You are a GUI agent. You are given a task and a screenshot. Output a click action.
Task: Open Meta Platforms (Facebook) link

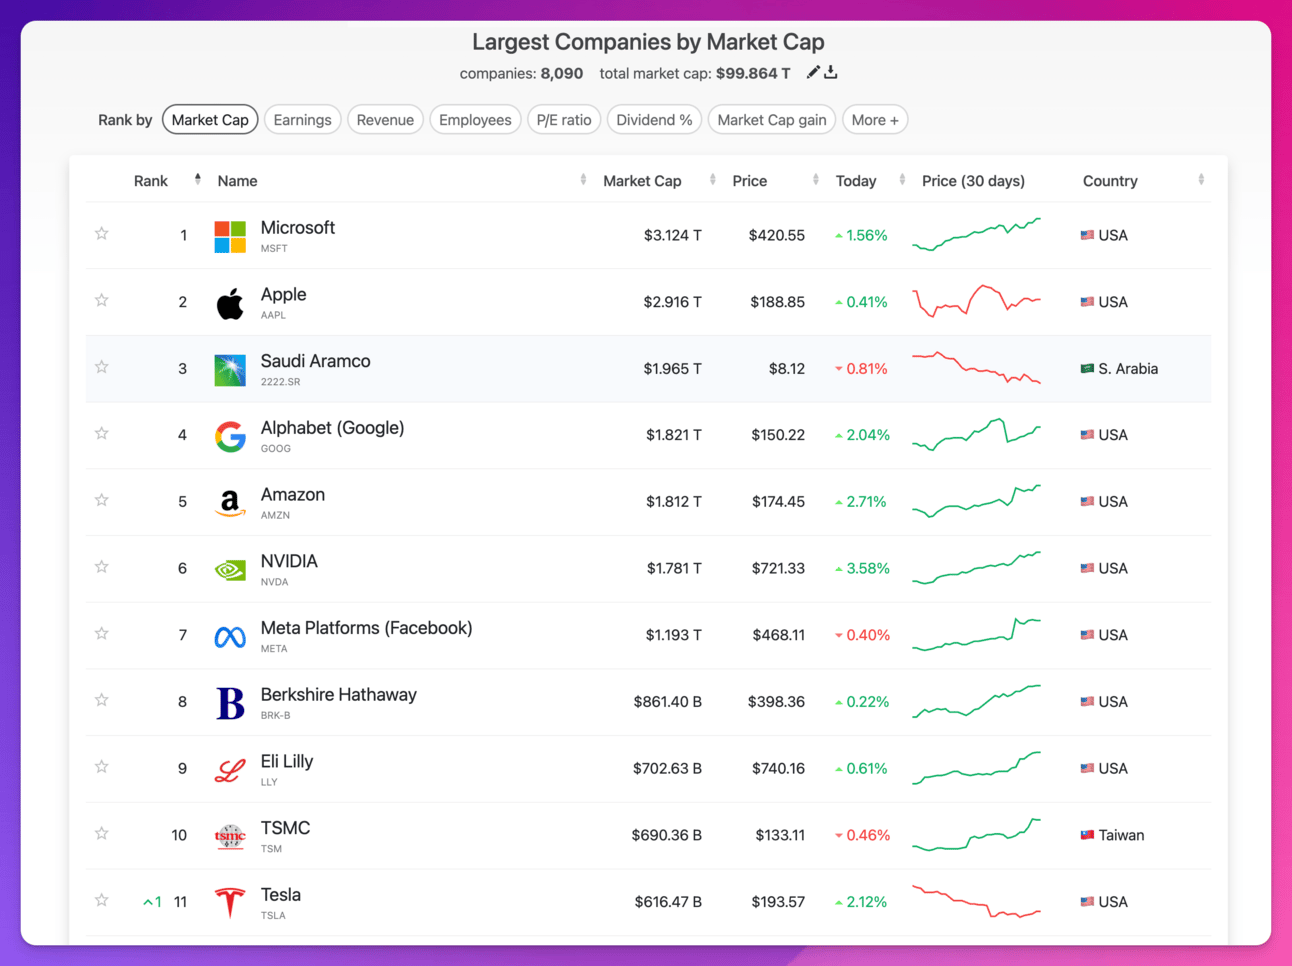coord(367,628)
